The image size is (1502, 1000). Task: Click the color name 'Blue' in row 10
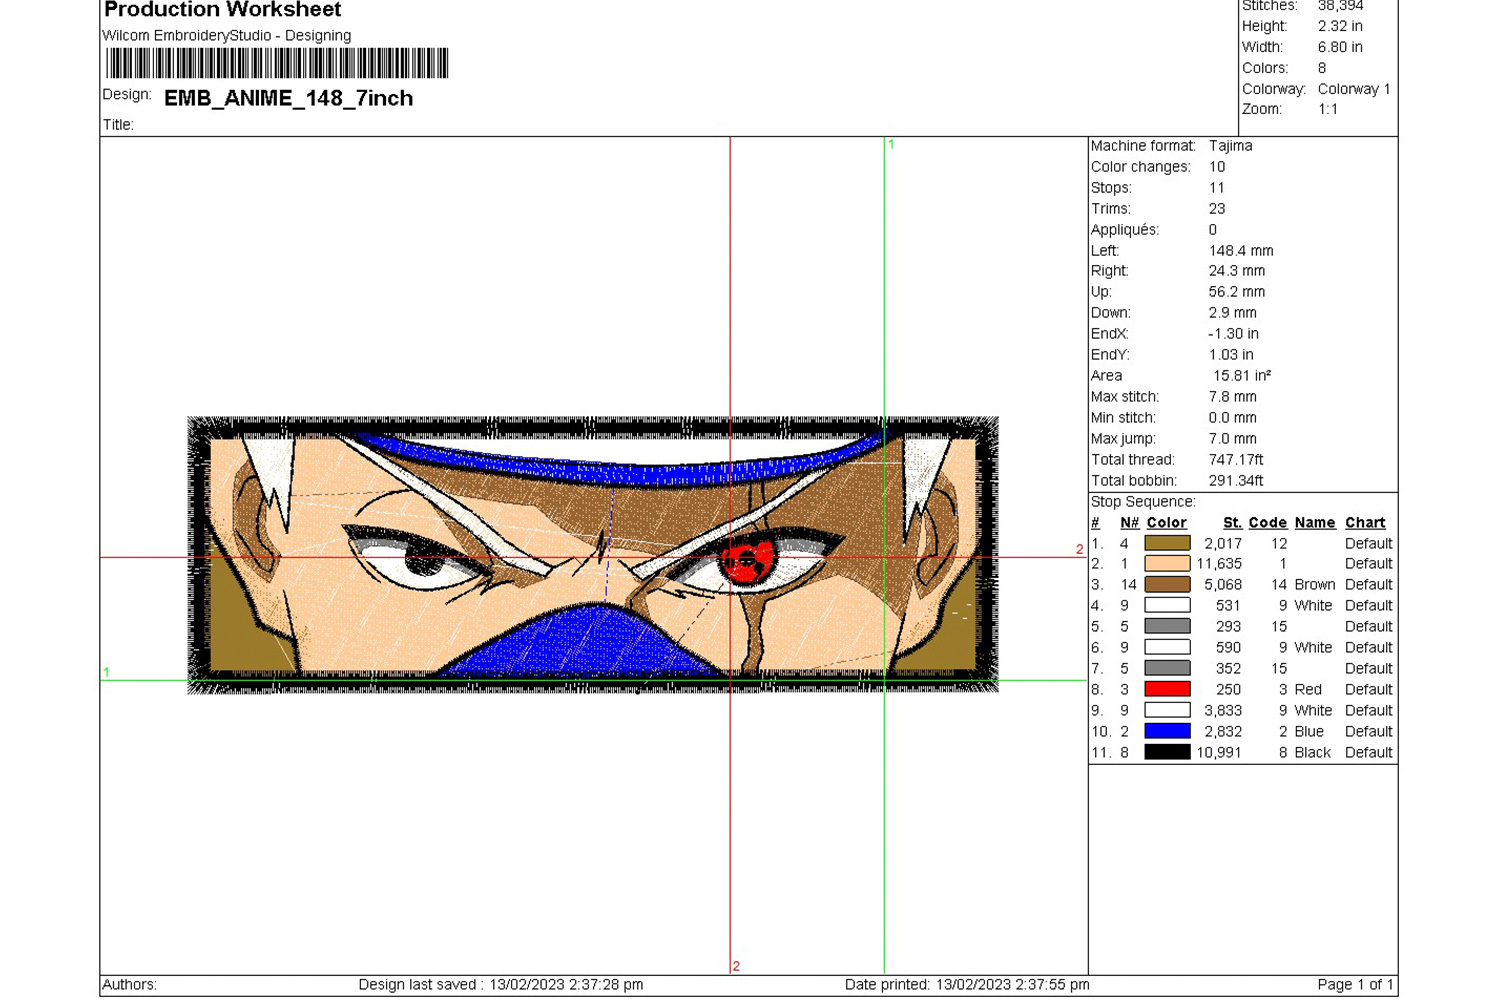coord(1309,732)
